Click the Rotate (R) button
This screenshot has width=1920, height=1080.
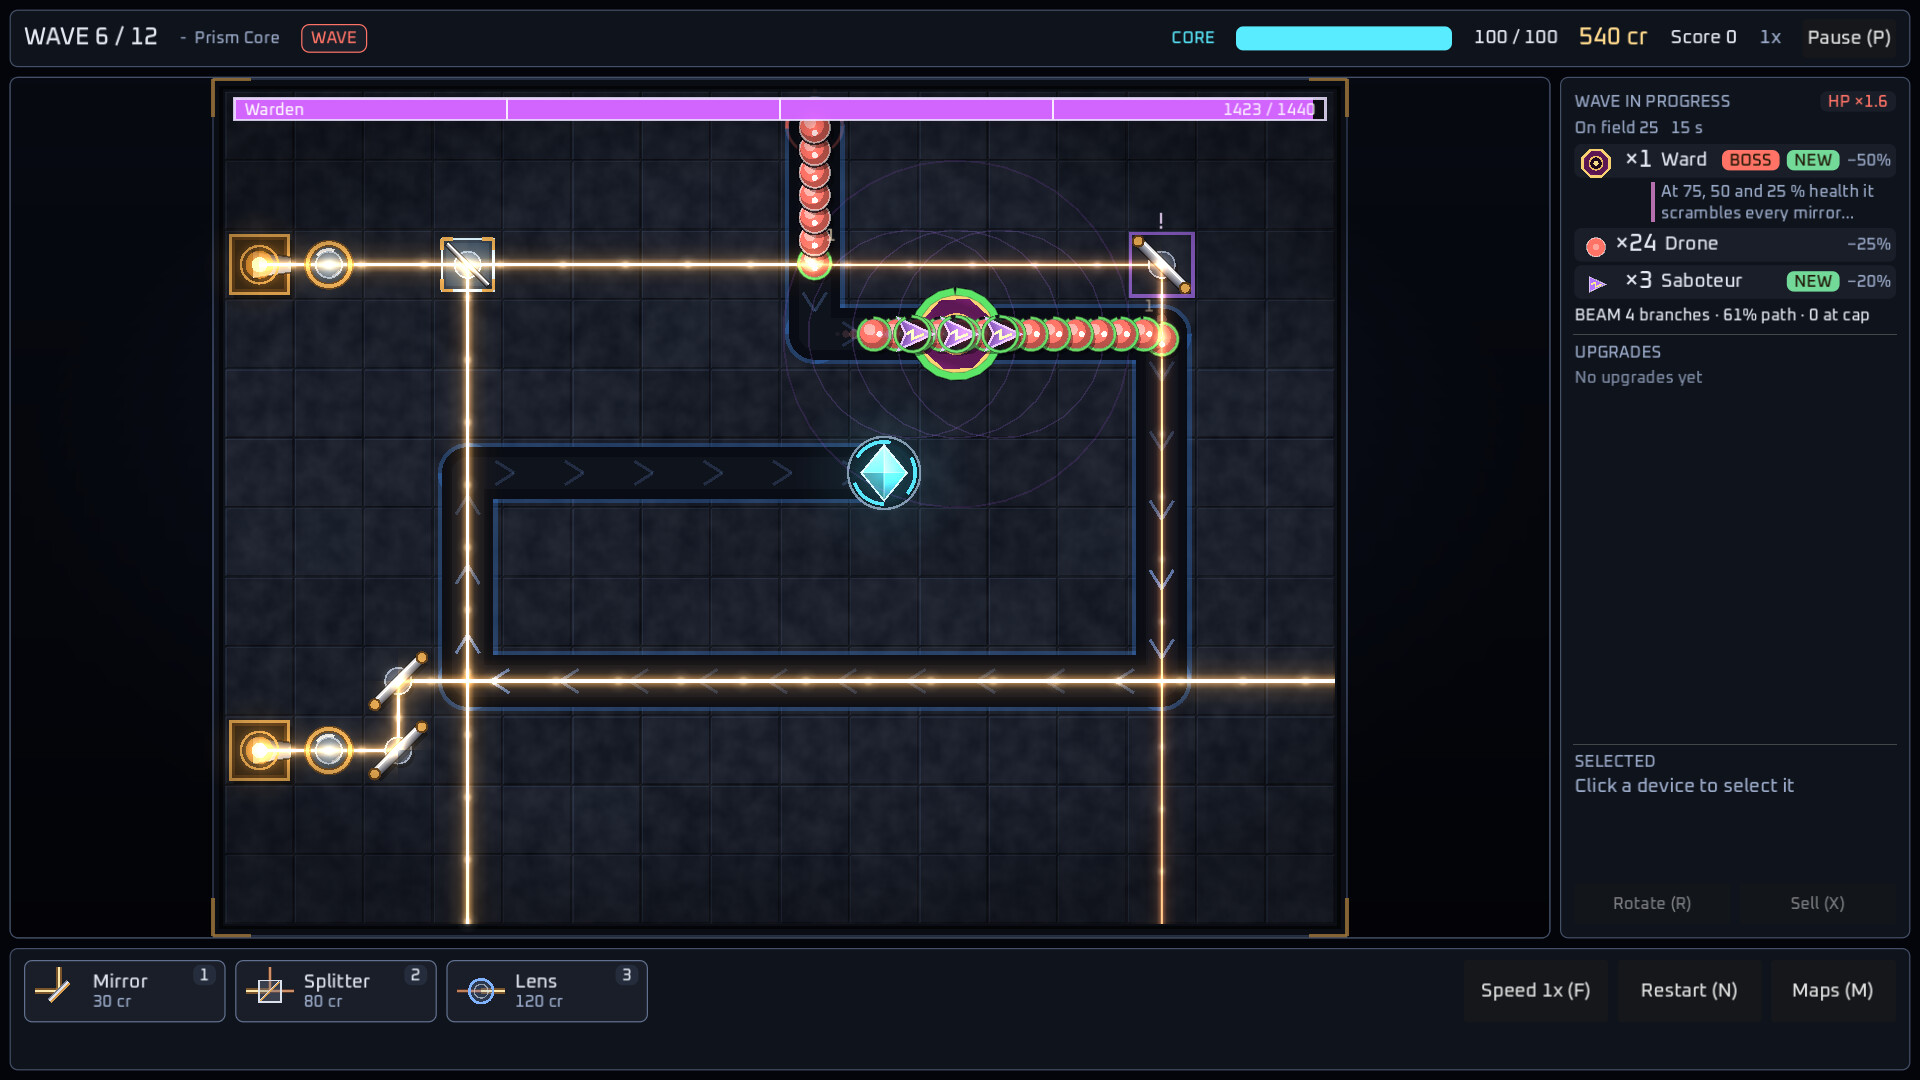click(1651, 903)
